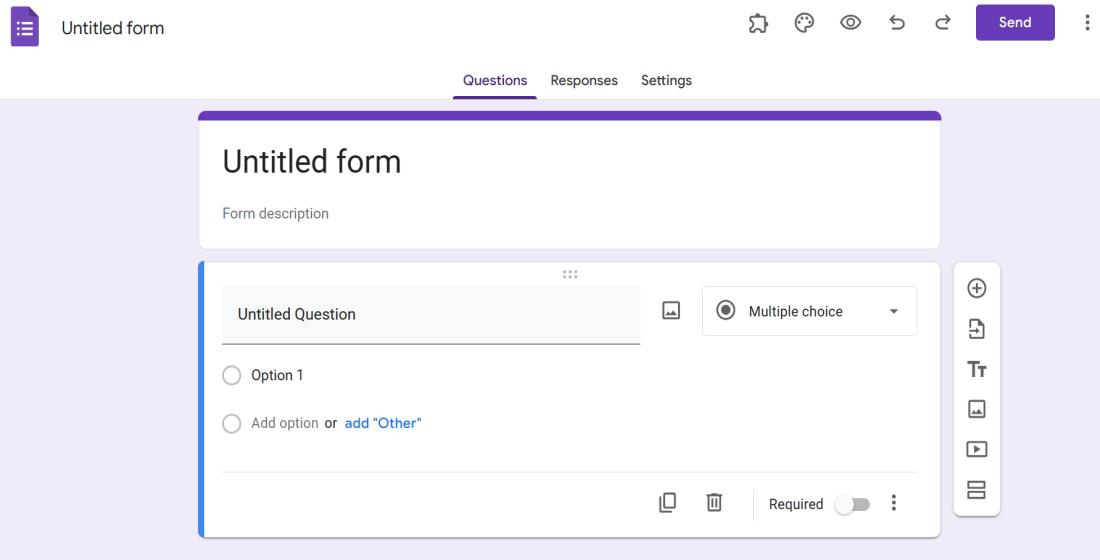The height and width of the screenshot is (560, 1100).
Task: Click the undo arrow
Action: pos(897,23)
